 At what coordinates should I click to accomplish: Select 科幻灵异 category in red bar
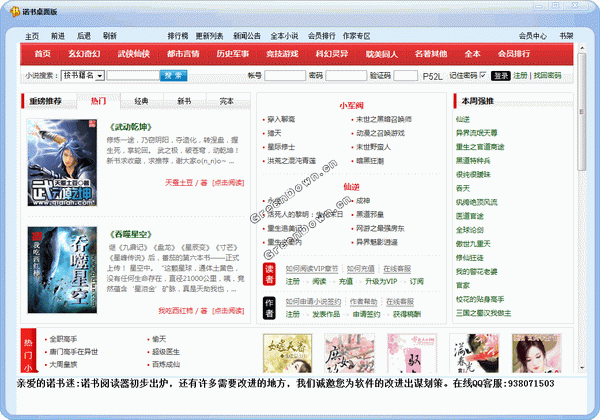tap(332, 54)
